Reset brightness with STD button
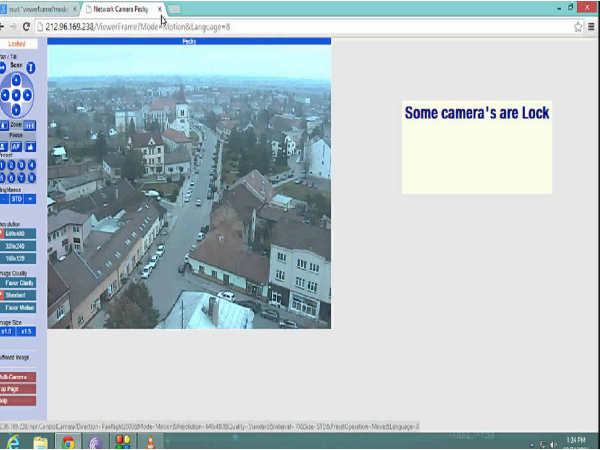This screenshot has height=450, width=600. [17, 199]
